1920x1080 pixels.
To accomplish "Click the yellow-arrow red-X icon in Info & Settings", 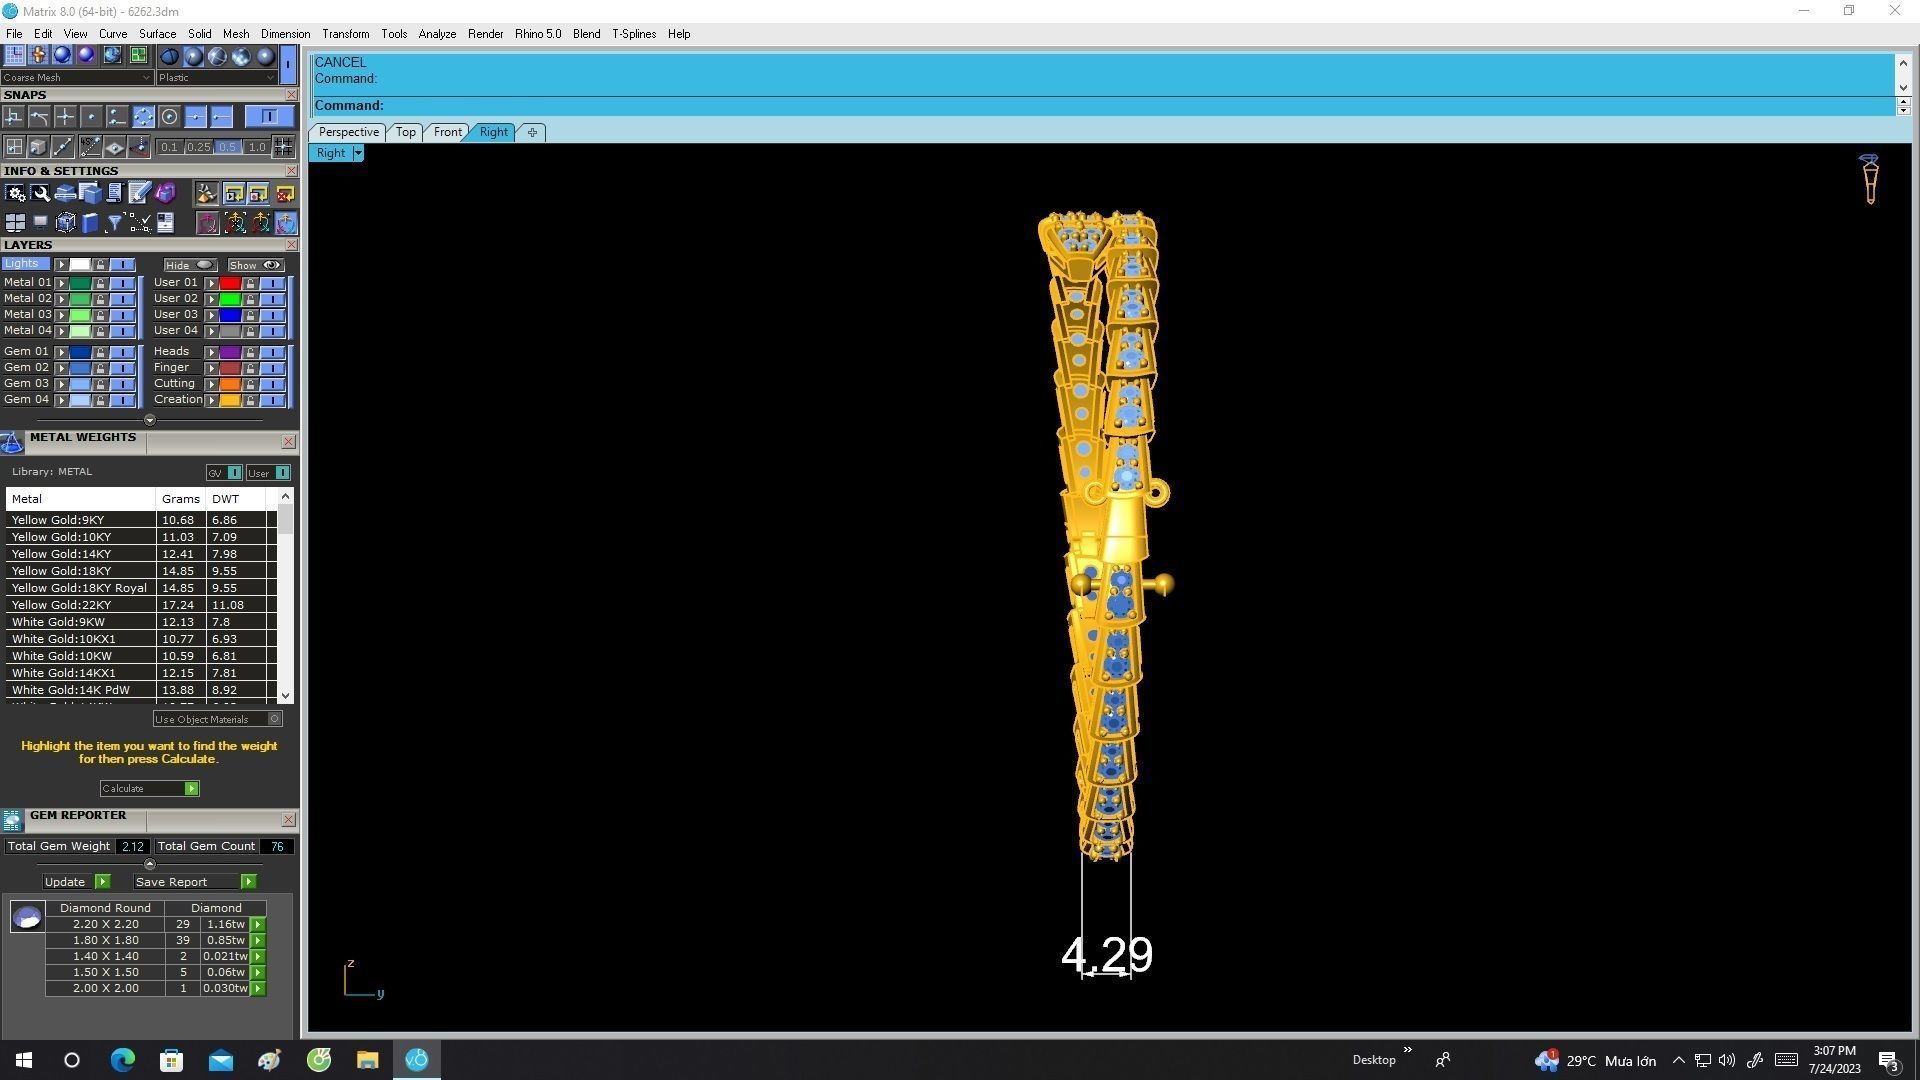I will [285, 193].
